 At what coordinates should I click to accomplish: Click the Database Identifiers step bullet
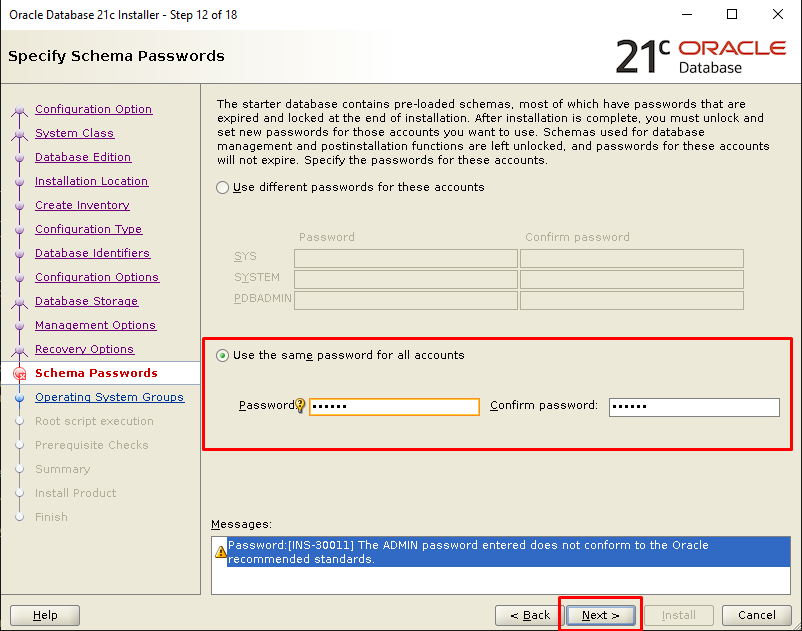[19, 254]
